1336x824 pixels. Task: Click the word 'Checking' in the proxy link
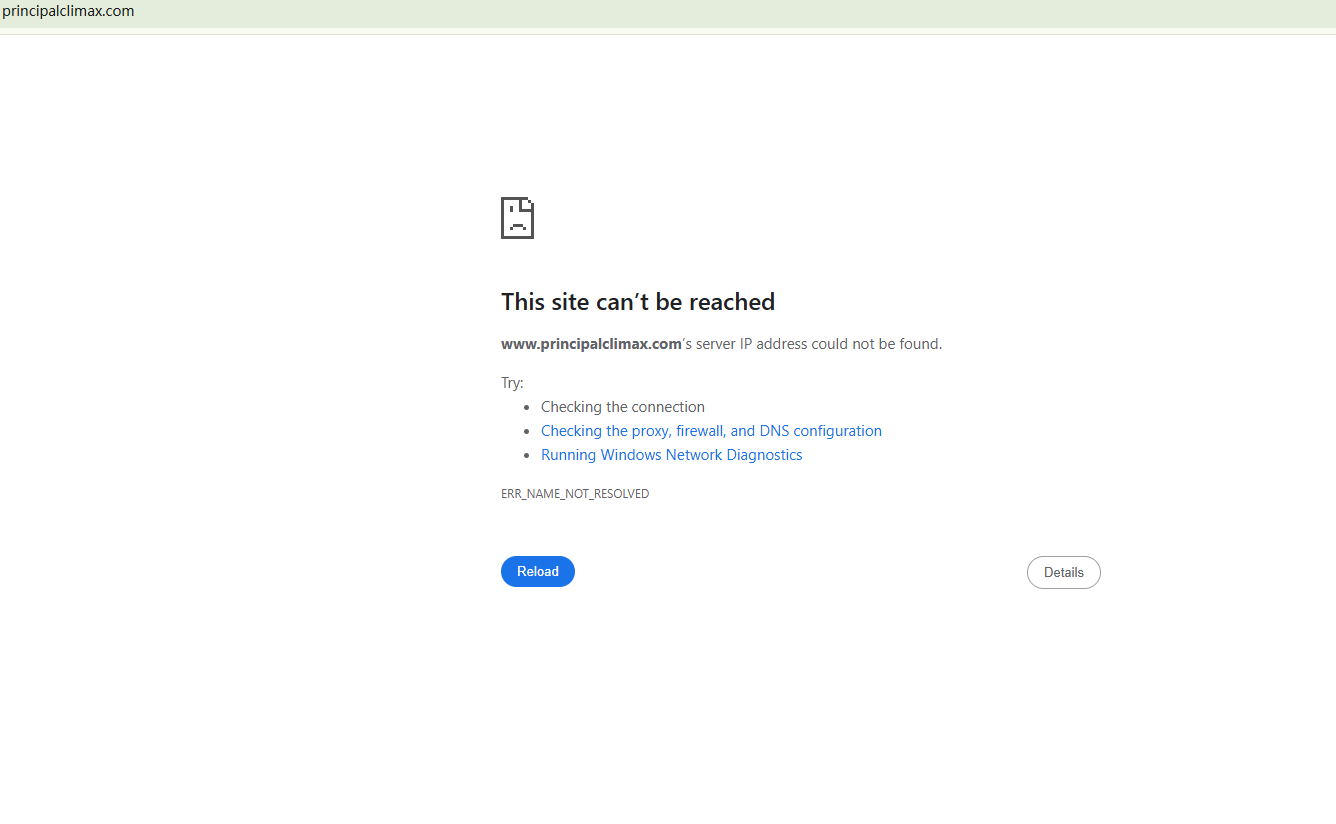coord(571,431)
